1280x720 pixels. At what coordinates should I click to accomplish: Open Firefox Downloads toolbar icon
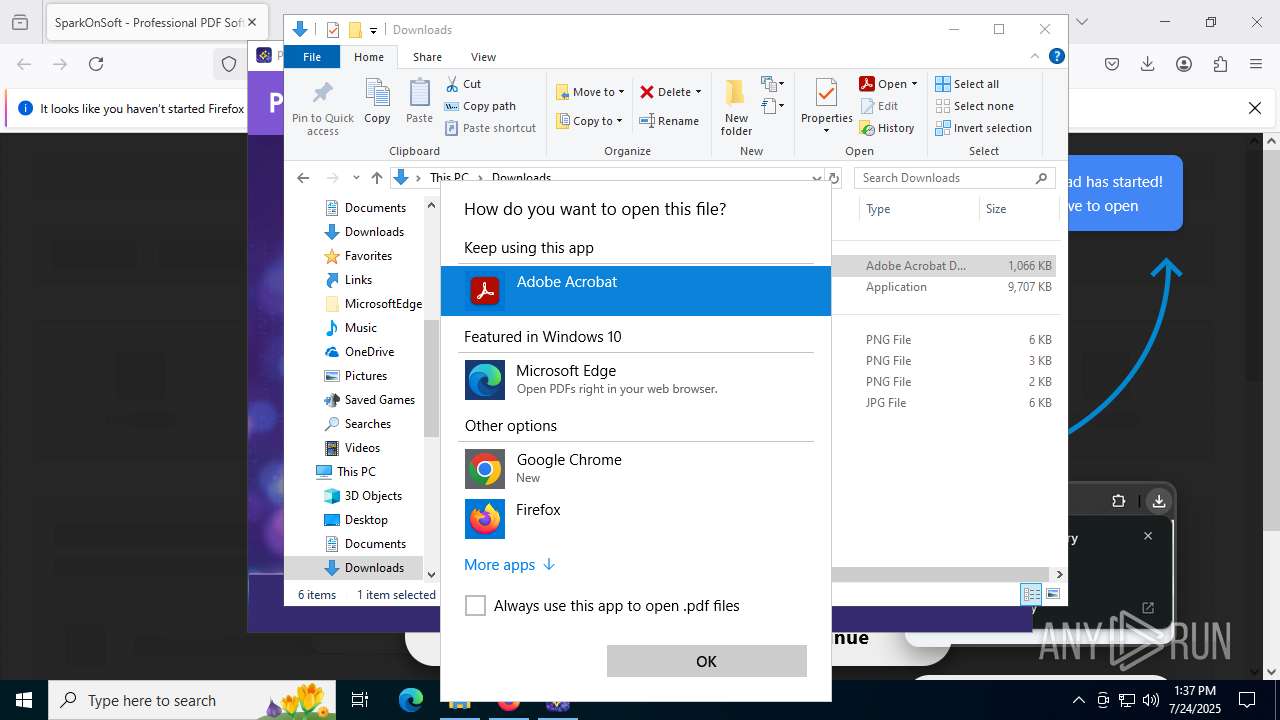[1147, 64]
